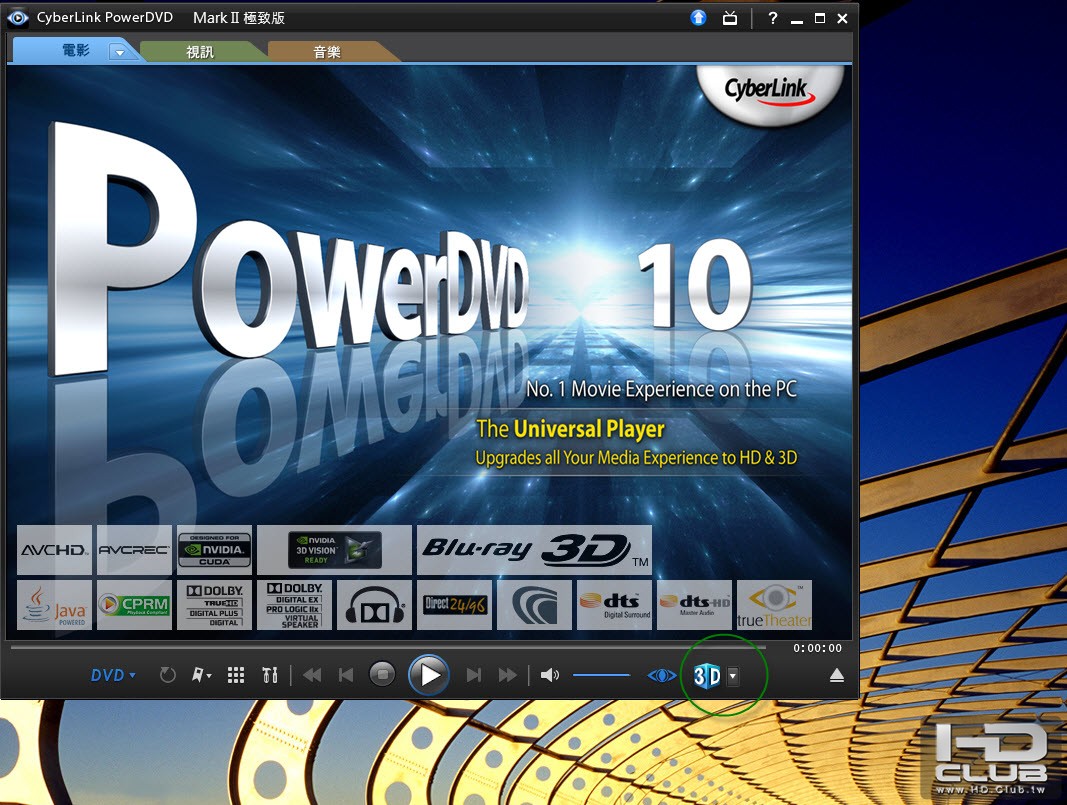Expand the dropdown arrow on 電影 tab
Image resolution: width=1067 pixels, height=805 pixels.
tap(119, 52)
